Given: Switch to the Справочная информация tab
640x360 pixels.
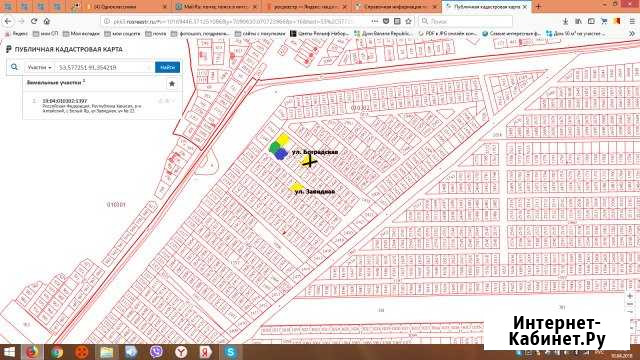Looking at the screenshot, I should point(396,7).
